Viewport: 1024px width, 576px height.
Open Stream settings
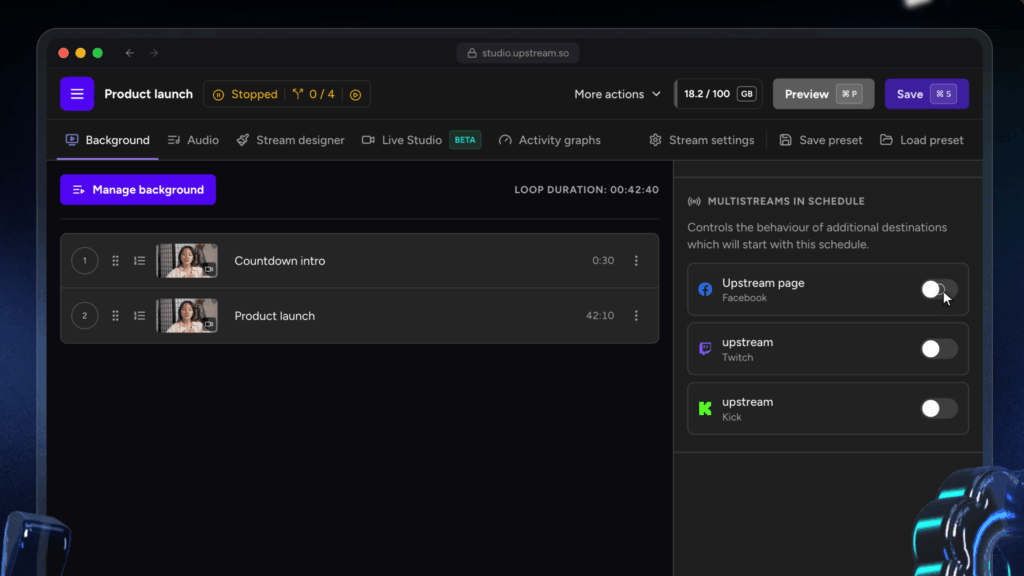(702, 140)
